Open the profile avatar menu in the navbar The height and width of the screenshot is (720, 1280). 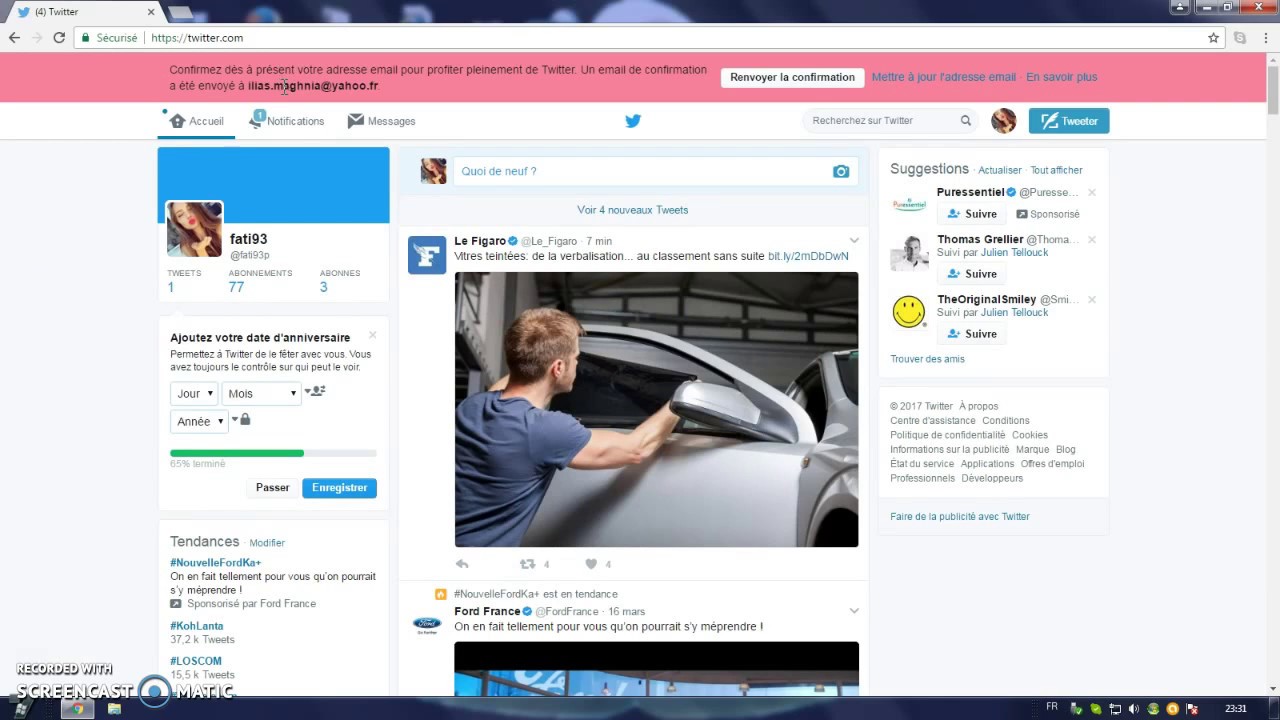click(1003, 121)
